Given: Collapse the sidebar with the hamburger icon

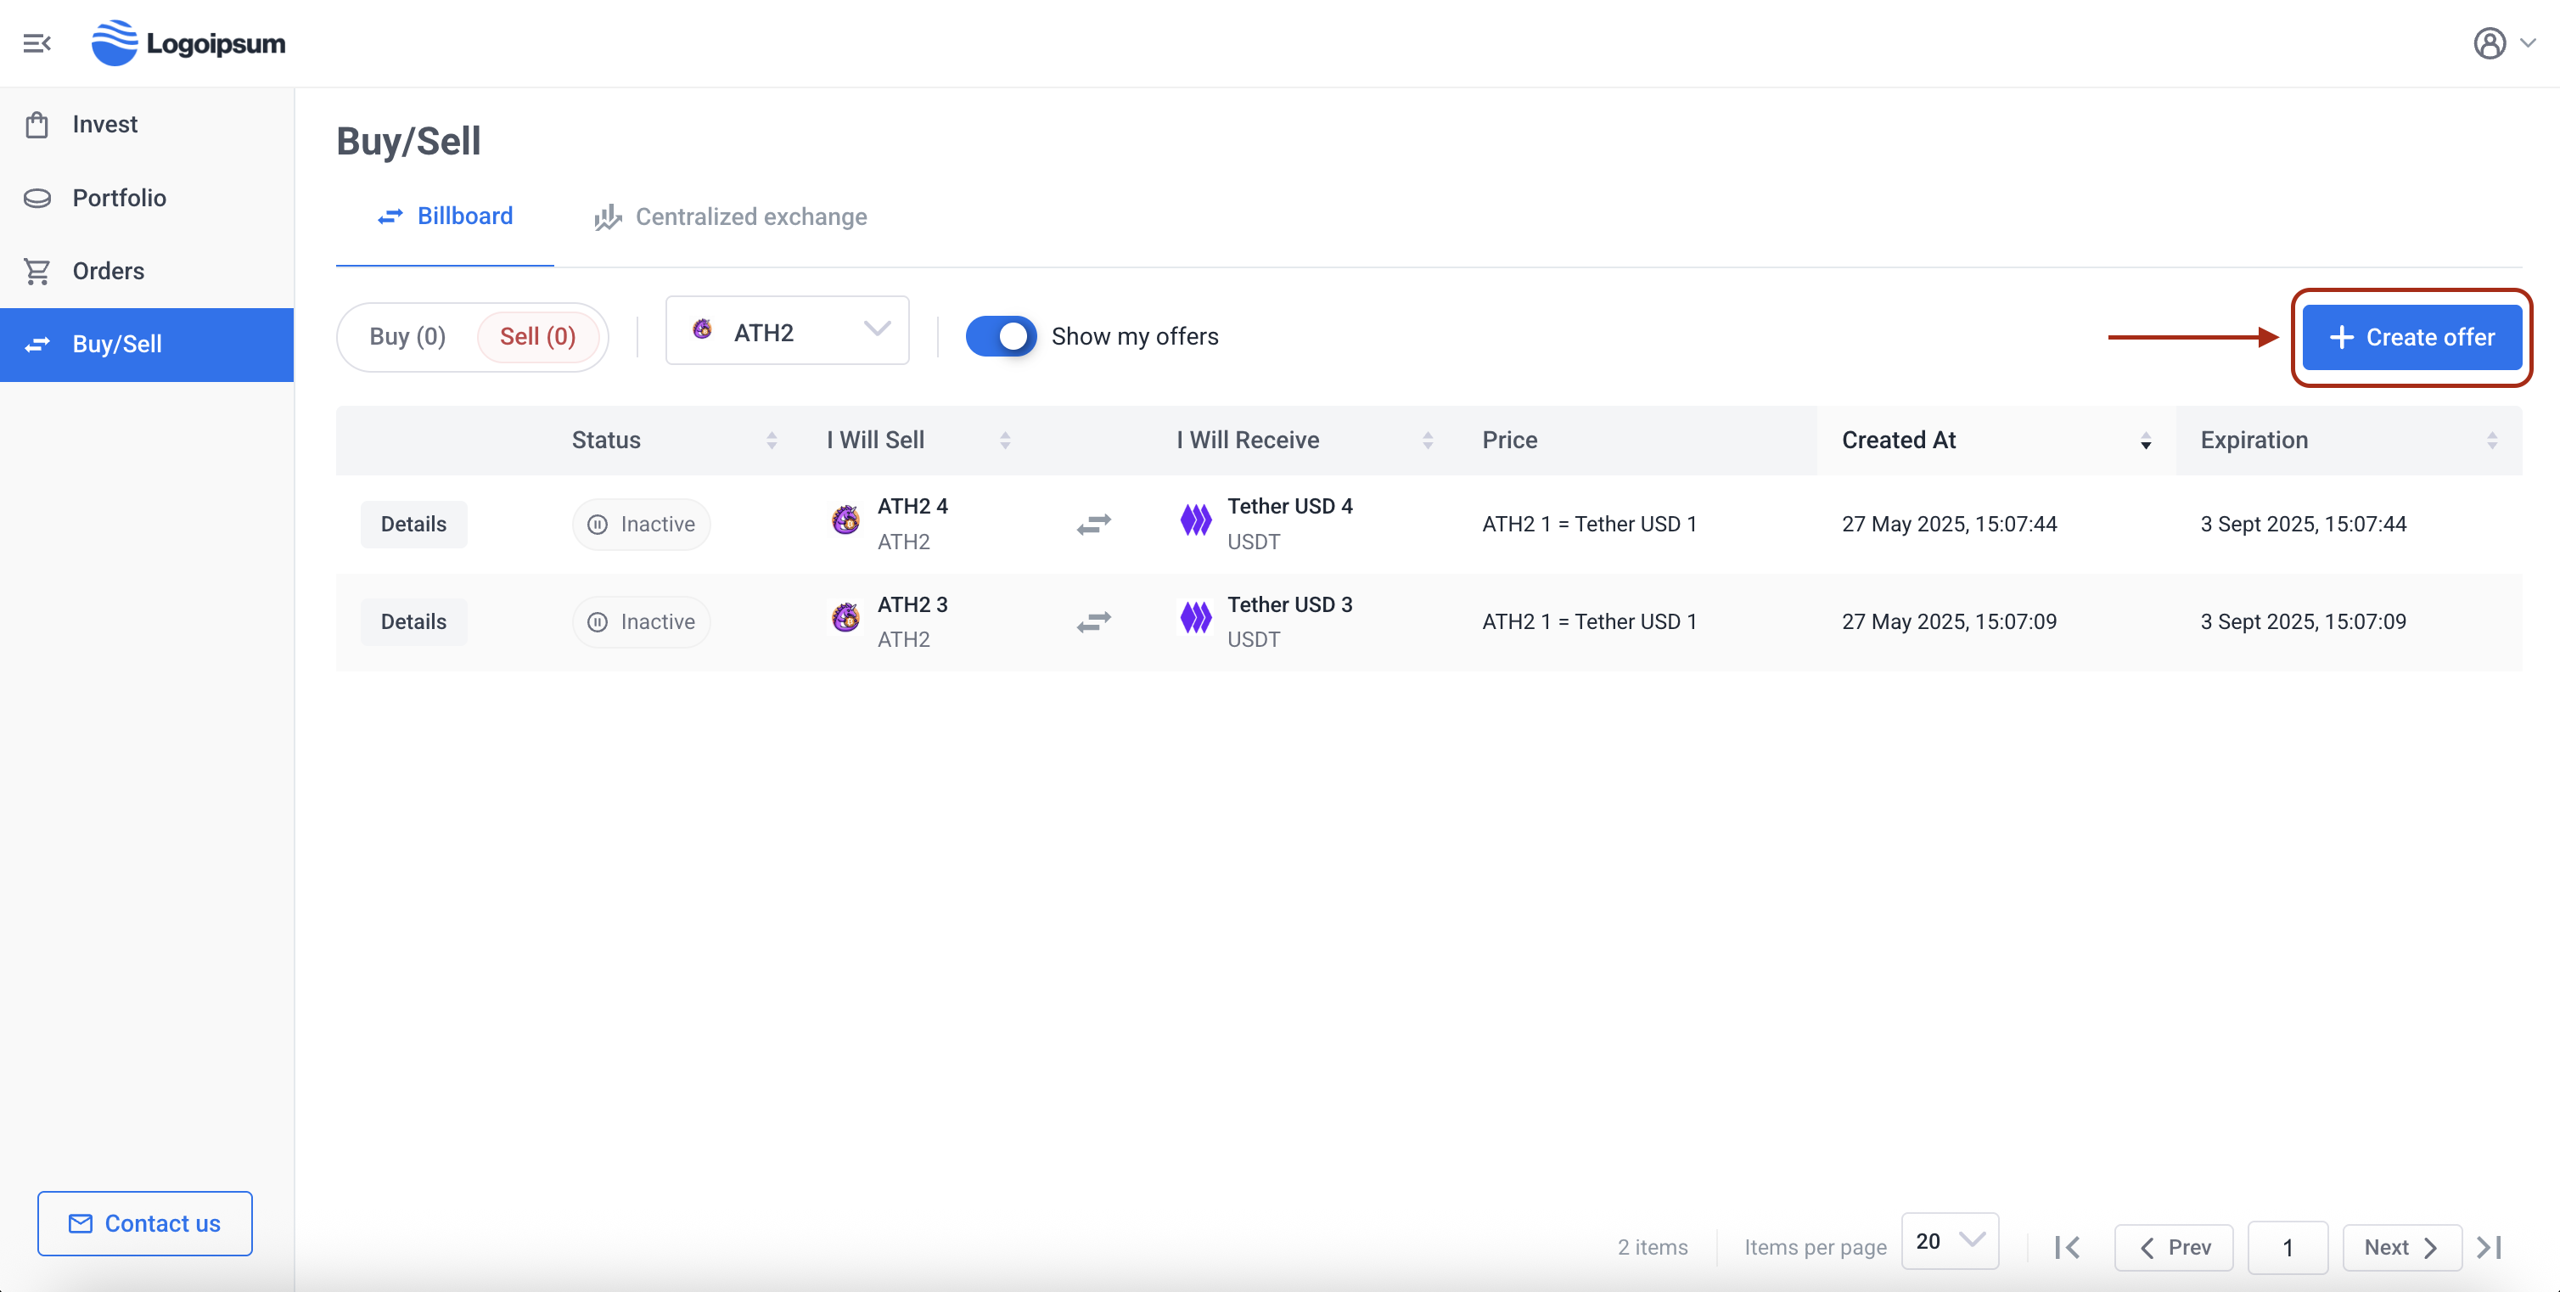Looking at the screenshot, I should 37,43.
